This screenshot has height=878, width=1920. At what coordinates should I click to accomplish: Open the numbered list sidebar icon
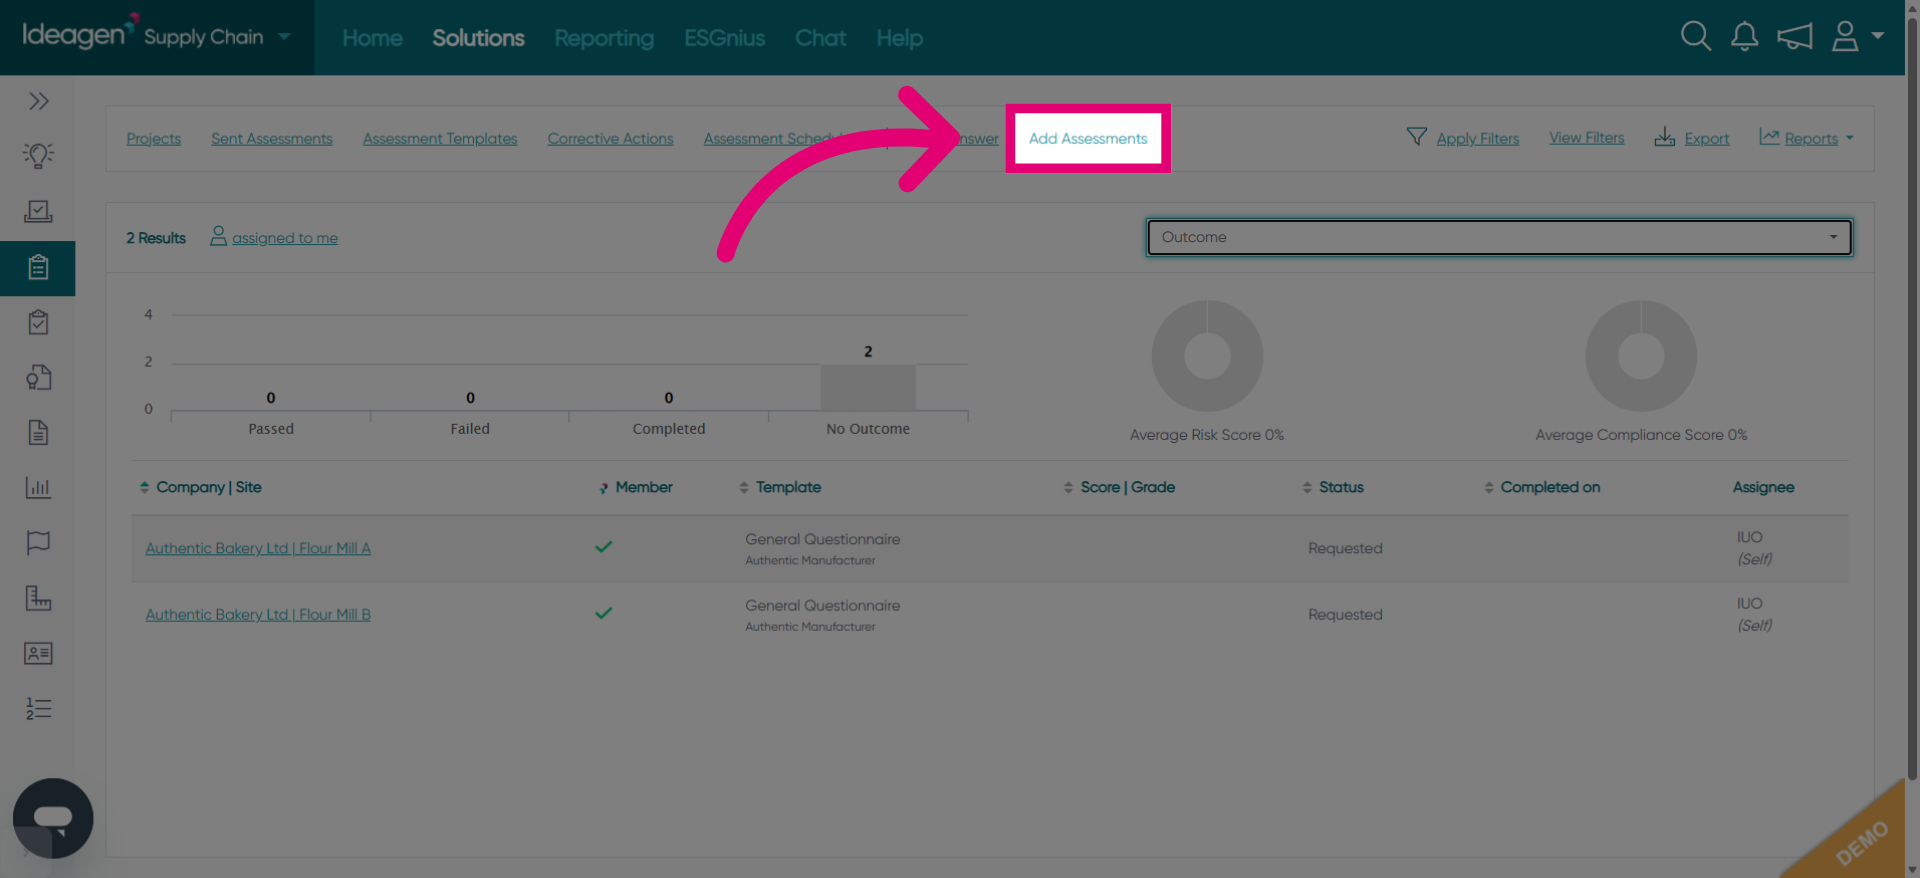click(x=38, y=708)
